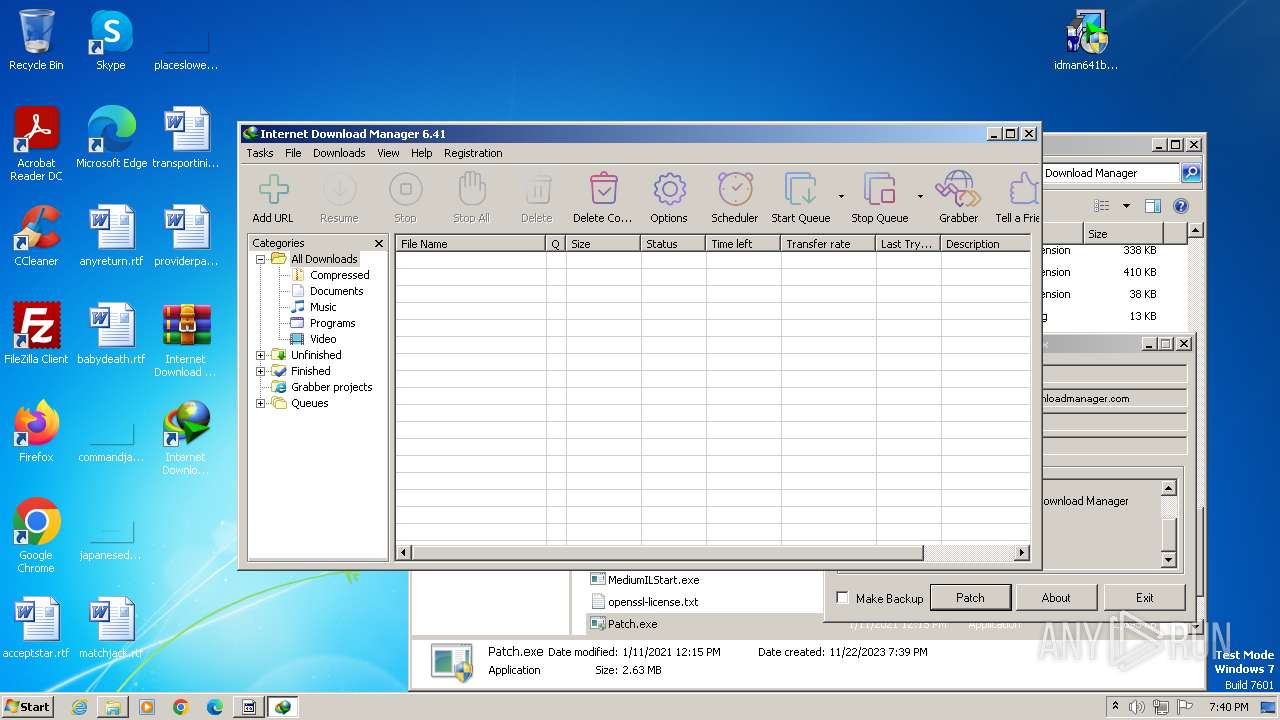The image size is (1280, 720).
Task: Open the Downloads menu
Action: pos(338,153)
